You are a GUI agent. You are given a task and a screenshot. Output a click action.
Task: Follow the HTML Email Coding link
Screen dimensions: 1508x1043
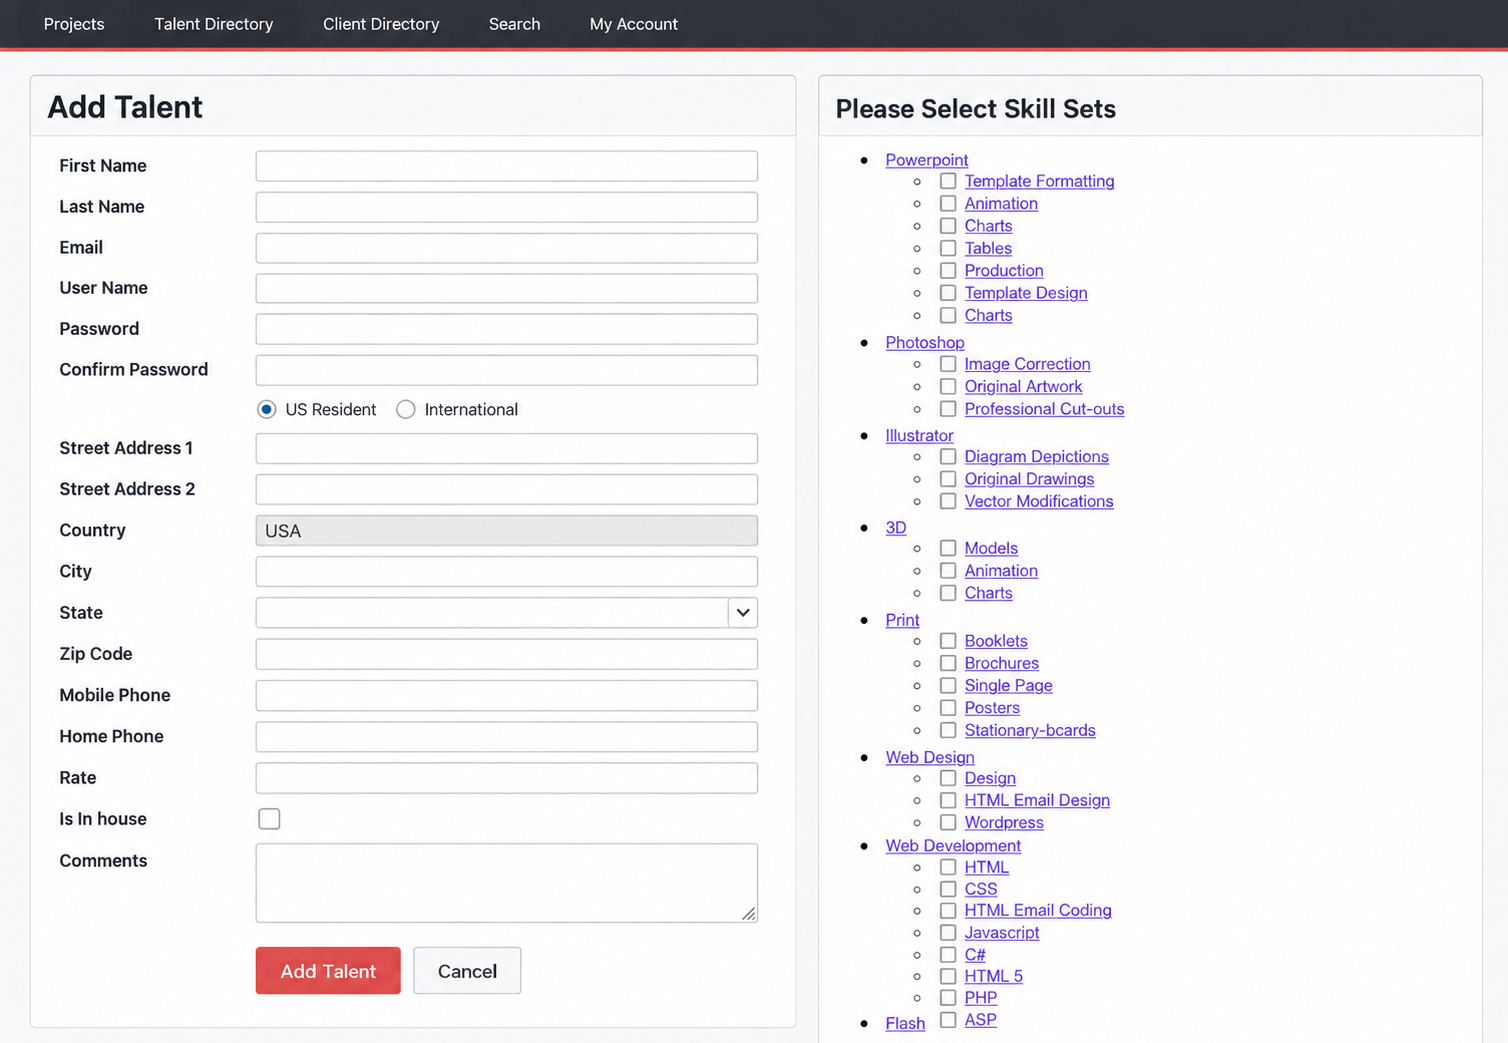pyautogui.click(x=1038, y=910)
